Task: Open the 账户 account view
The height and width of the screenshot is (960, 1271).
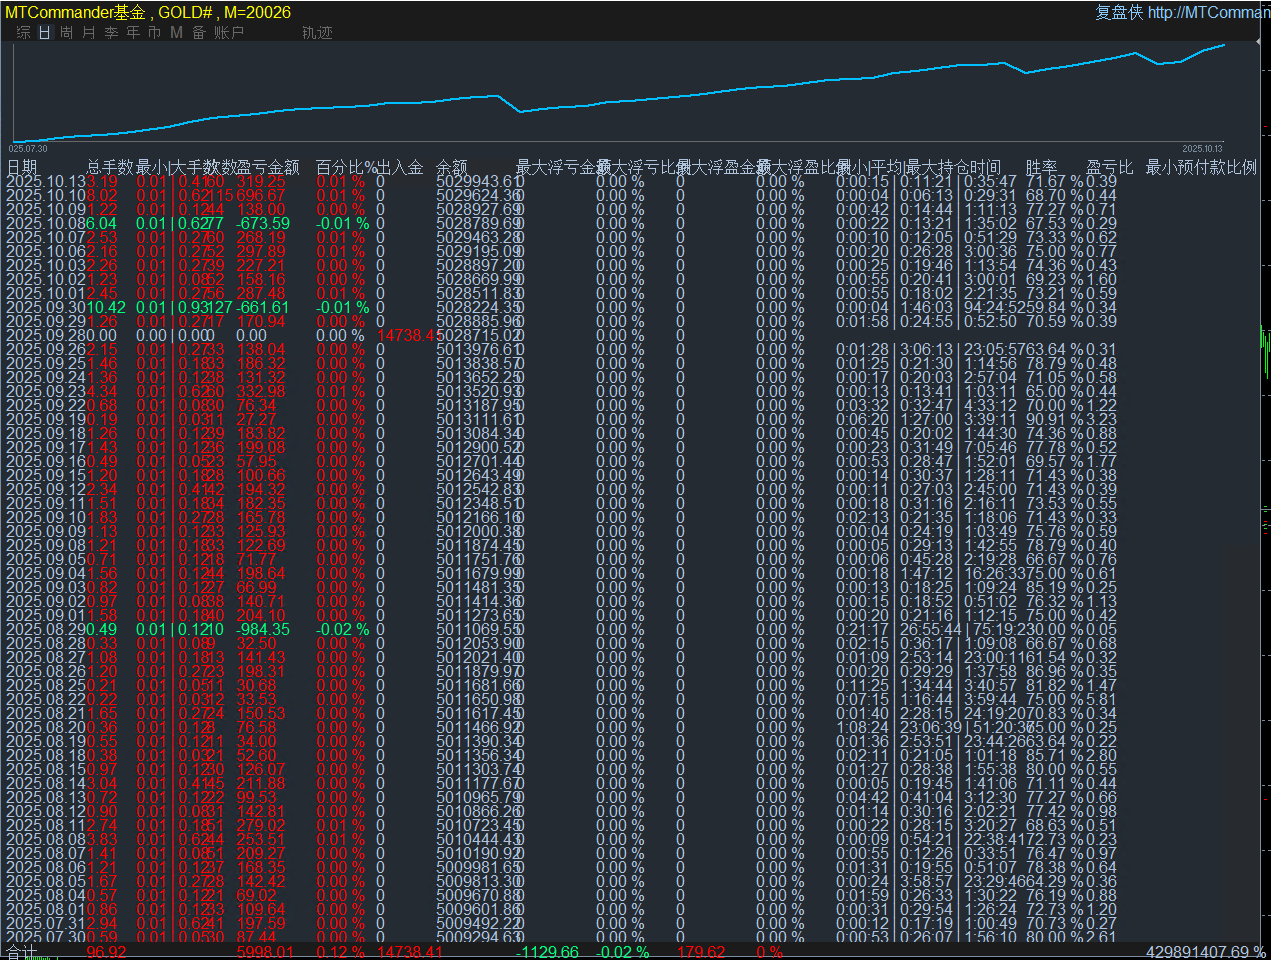Action: tap(229, 33)
